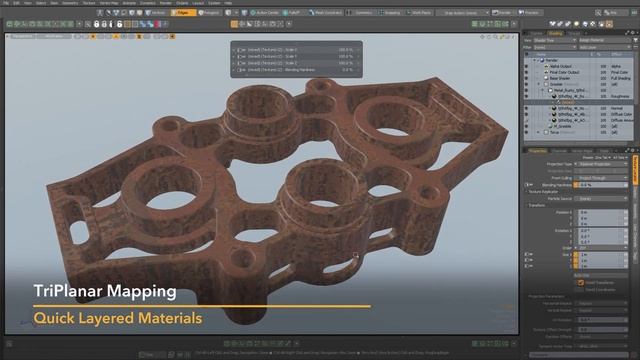Click the filter funnel icon in Shader Tree
The width and height of the screenshot is (640, 360).
(x=636, y=40)
